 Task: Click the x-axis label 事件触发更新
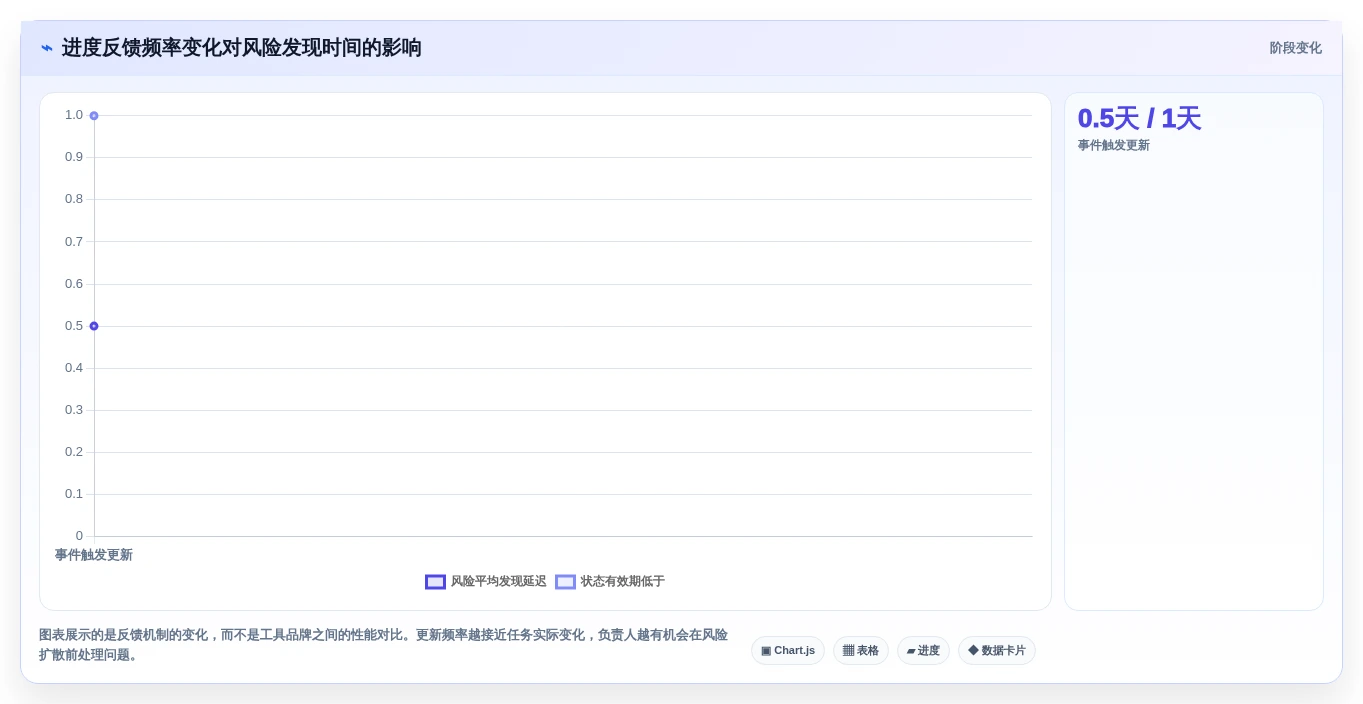[x=94, y=555]
